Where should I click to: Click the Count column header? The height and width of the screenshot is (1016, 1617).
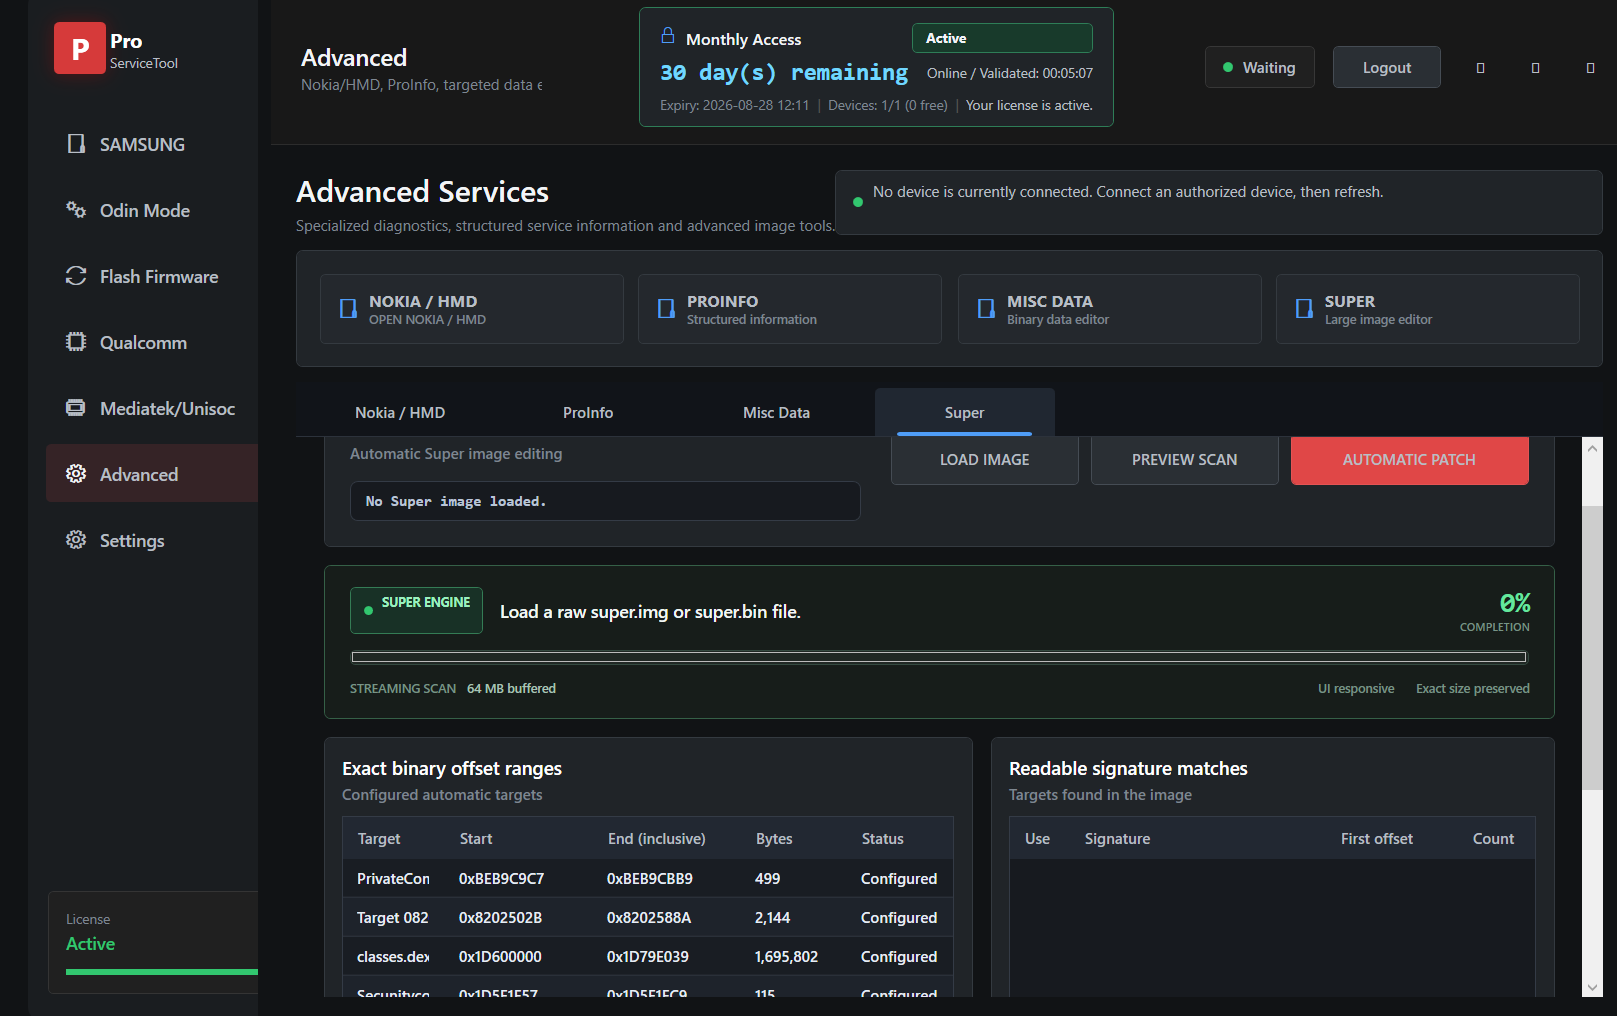pos(1494,839)
